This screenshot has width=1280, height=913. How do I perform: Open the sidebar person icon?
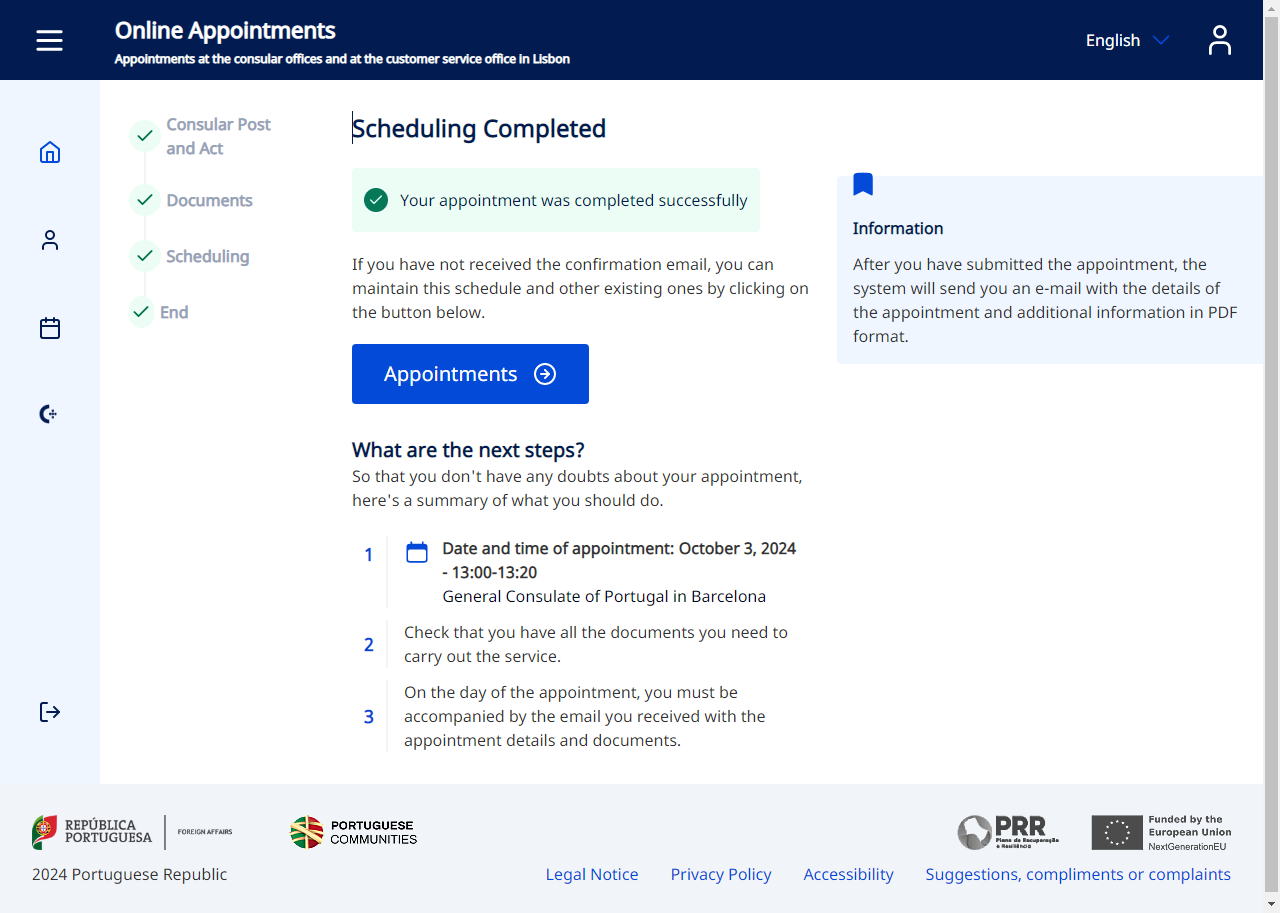pyautogui.click(x=50, y=240)
